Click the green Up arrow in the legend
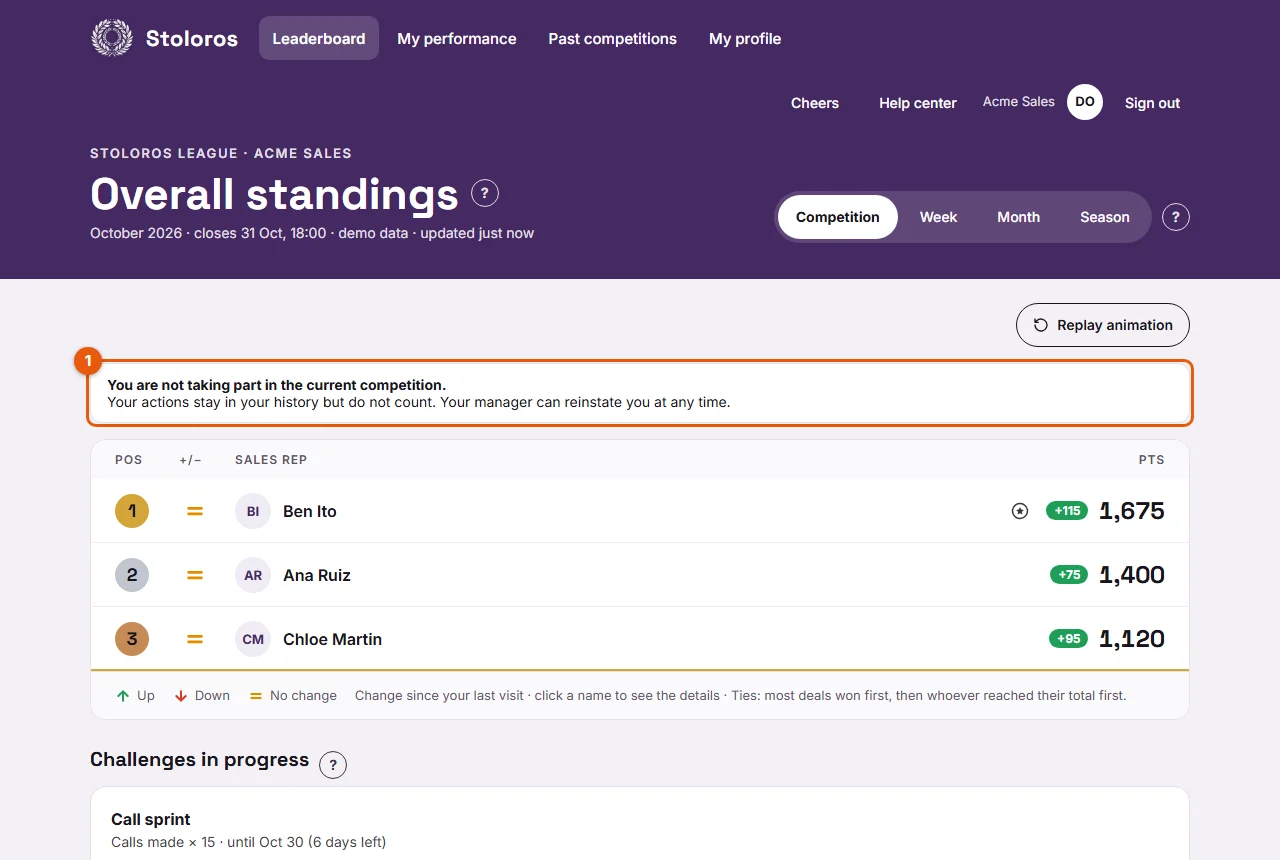The image size is (1280, 860). 123,695
